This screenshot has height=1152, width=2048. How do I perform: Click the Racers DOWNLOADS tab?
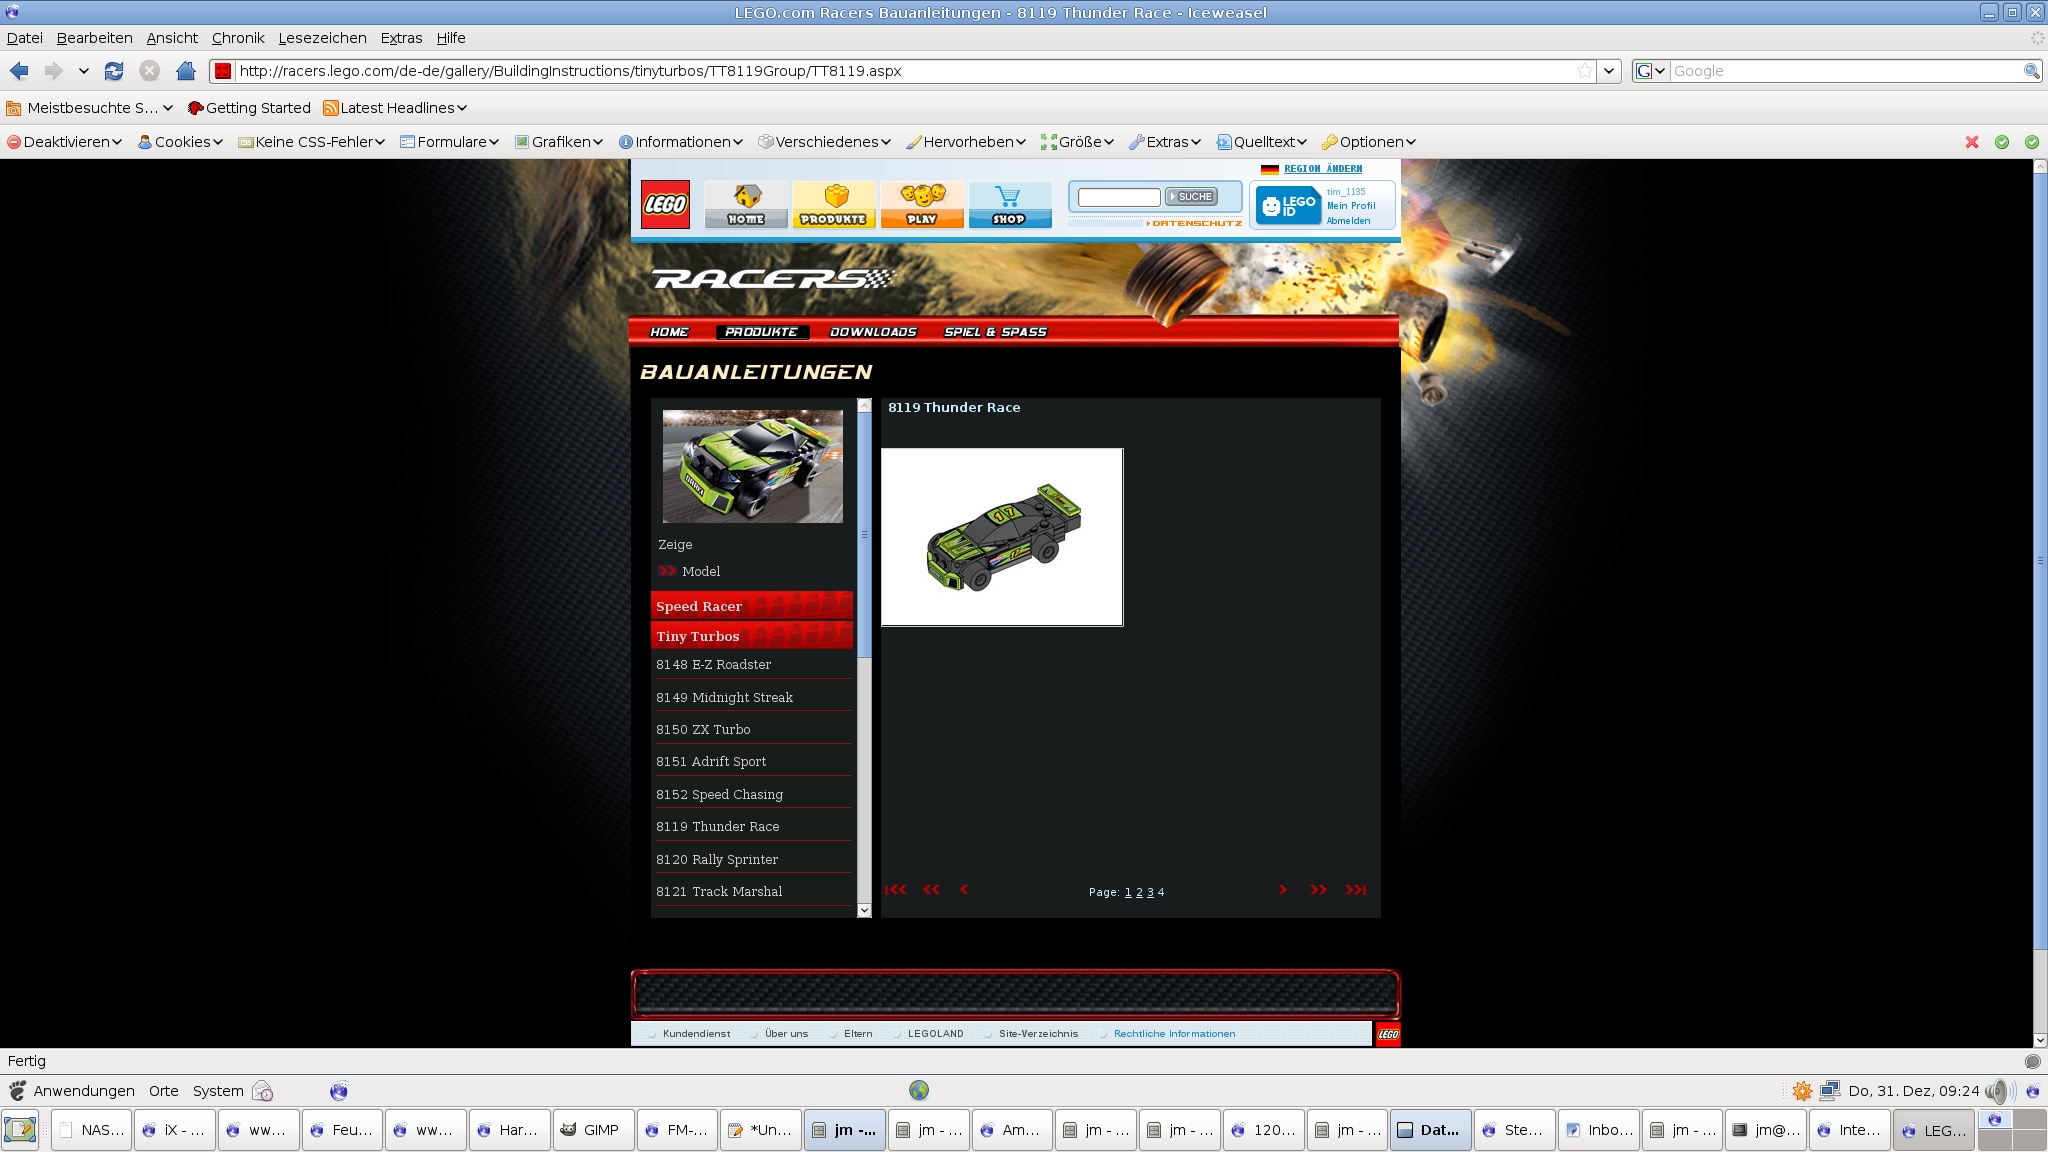click(x=873, y=332)
